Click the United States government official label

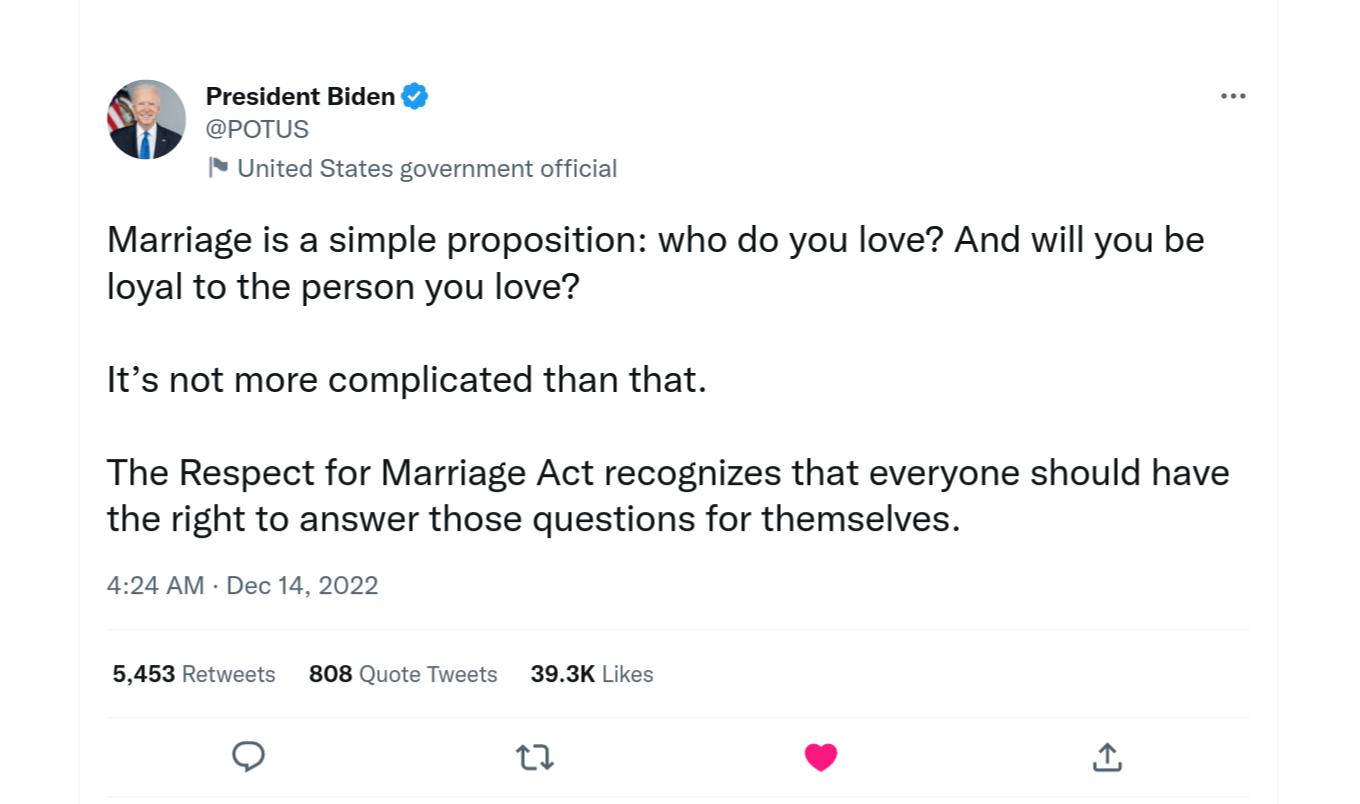(x=427, y=168)
